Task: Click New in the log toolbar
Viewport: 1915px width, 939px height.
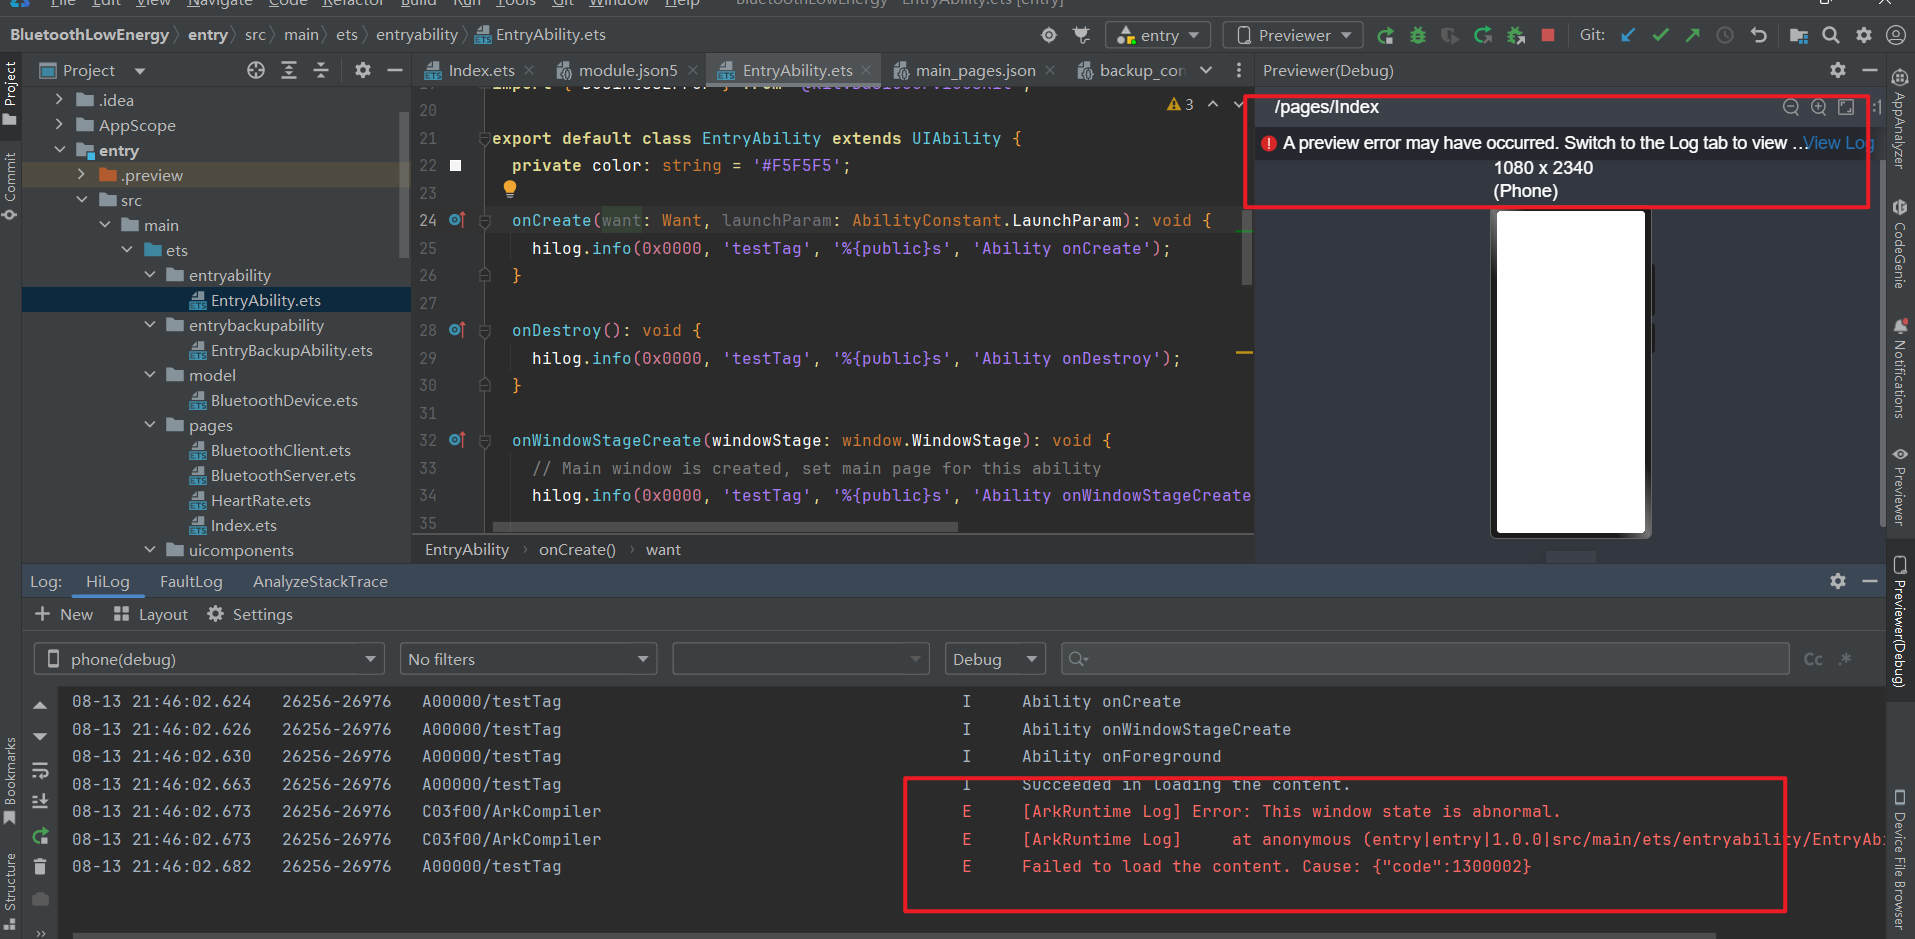Action: coord(64,614)
